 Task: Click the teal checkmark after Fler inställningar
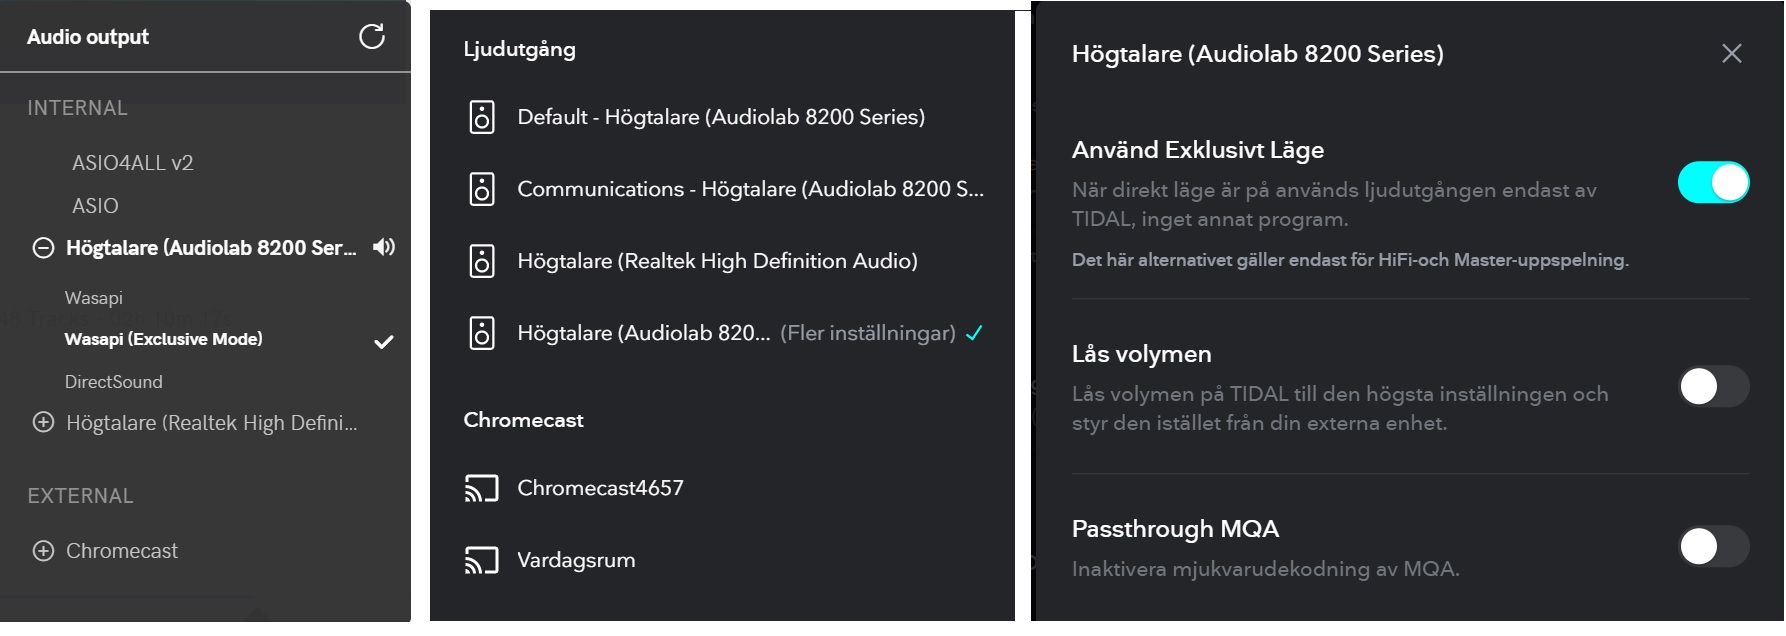tap(975, 334)
